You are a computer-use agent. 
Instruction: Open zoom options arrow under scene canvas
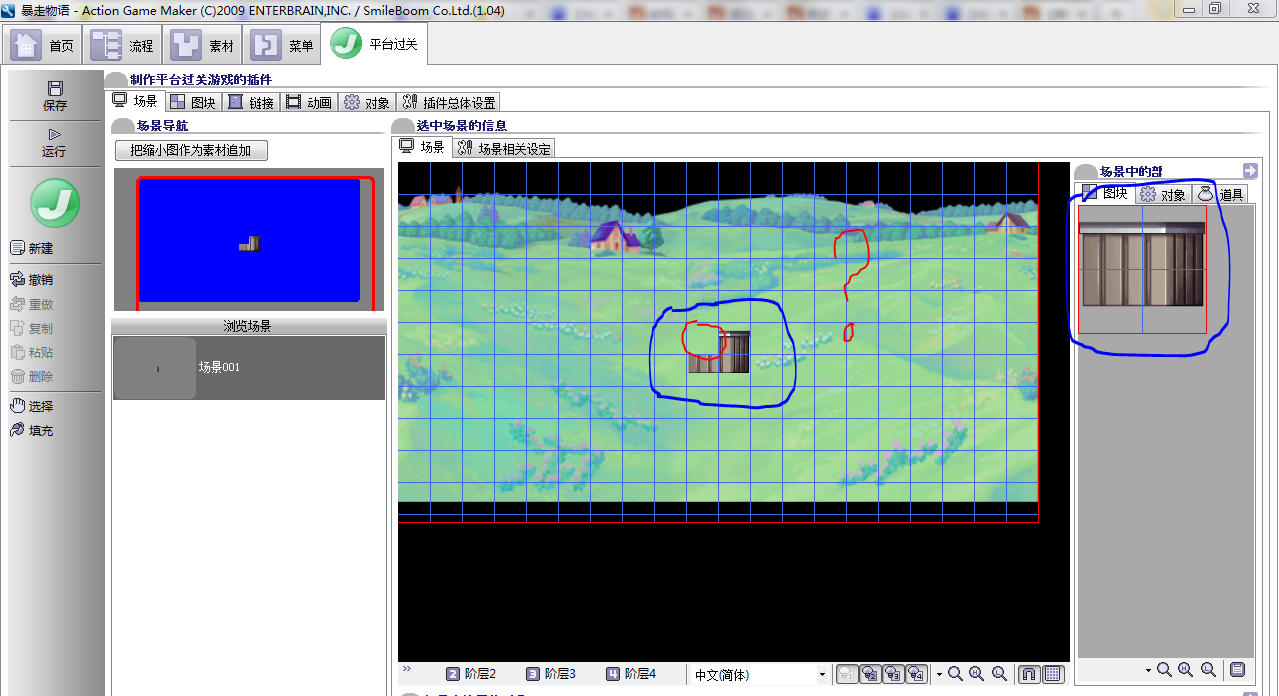pos(939,675)
